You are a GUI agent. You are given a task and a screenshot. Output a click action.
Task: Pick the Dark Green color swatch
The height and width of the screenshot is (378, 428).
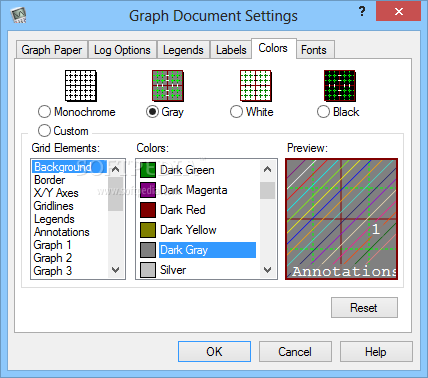[x=148, y=170]
